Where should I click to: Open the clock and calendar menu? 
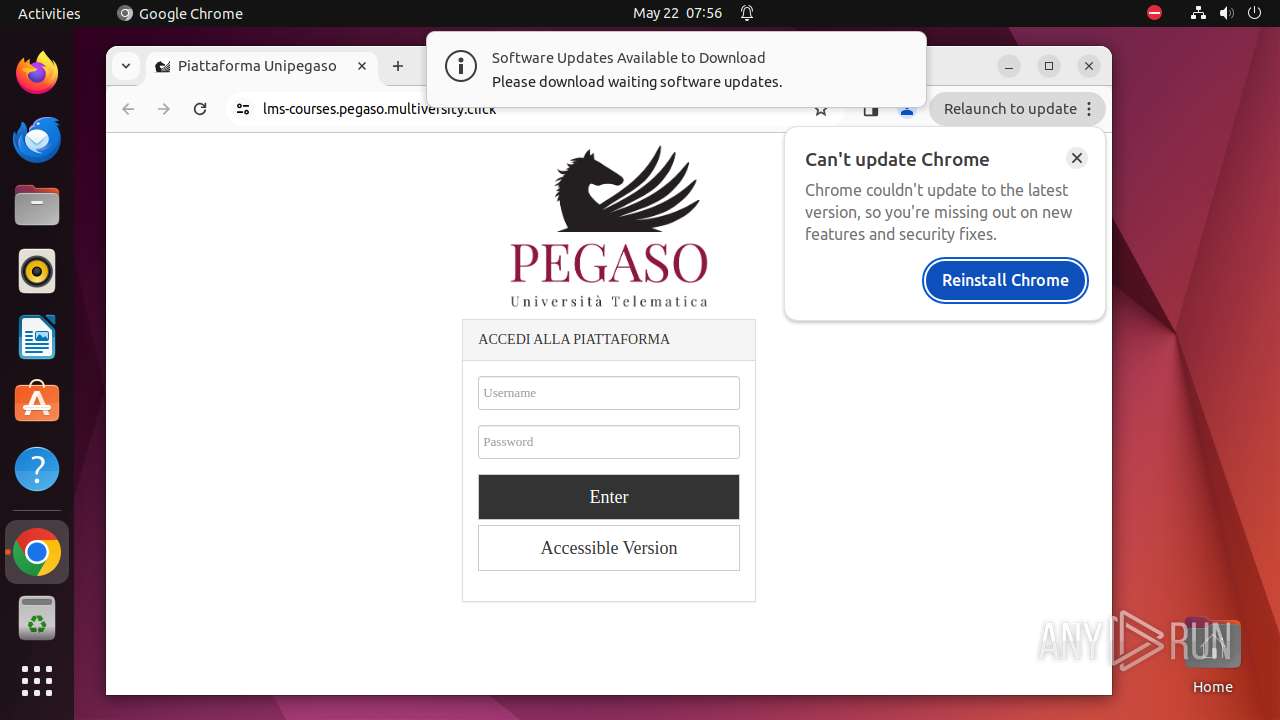click(x=677, y=13)
